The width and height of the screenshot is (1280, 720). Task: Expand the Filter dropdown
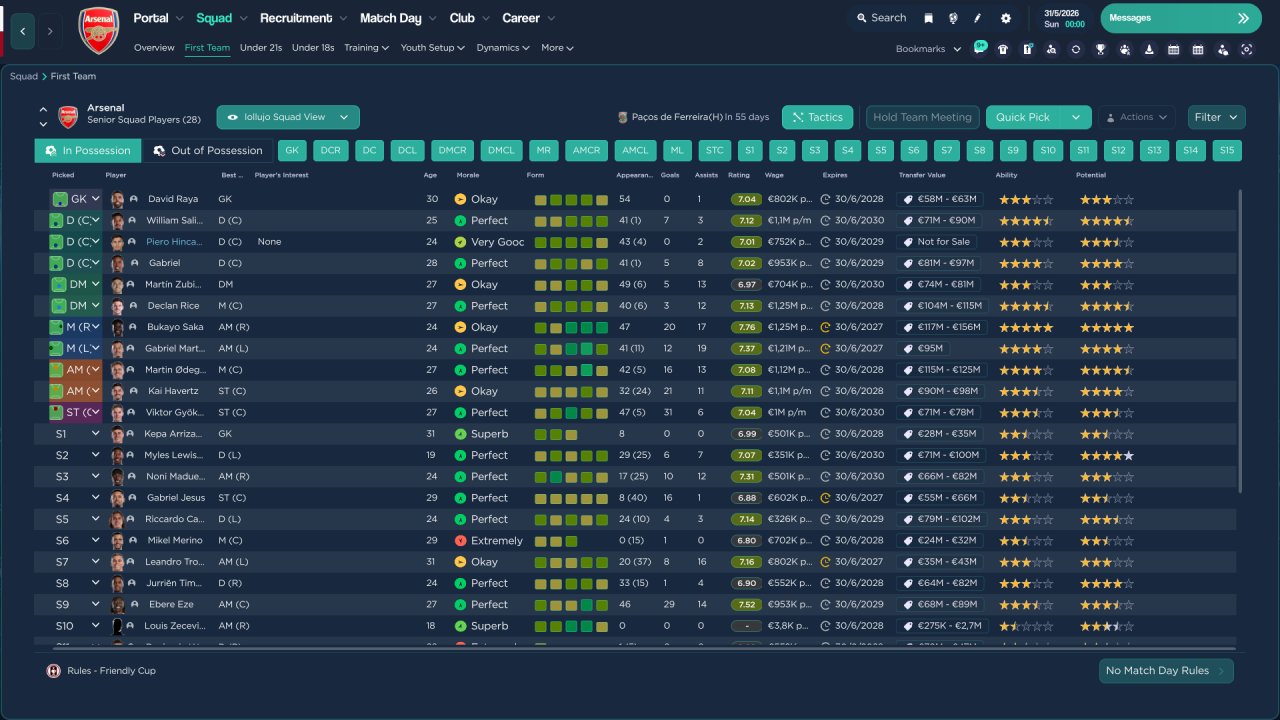tap(1216, 117)
